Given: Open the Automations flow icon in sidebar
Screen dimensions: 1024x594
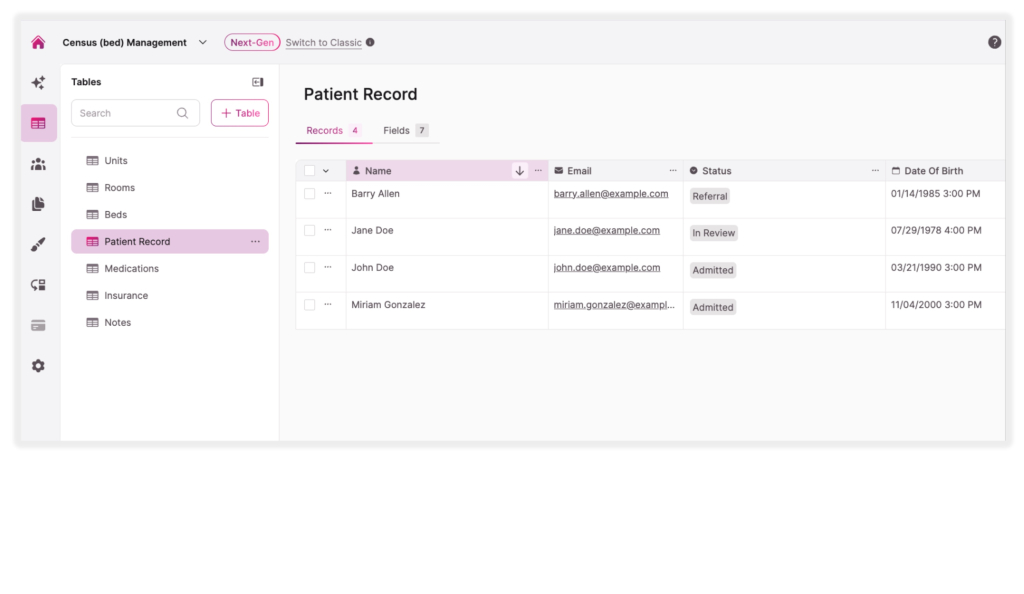Looking at the screenshot, I should tap(38, 284).
